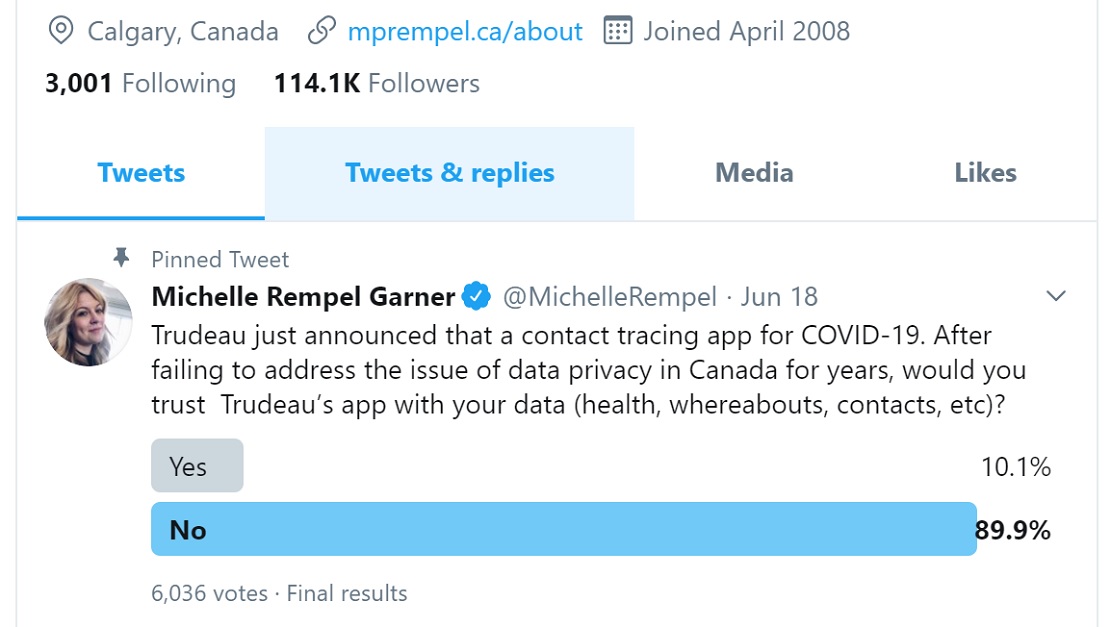Open the mprempel.ca/about link

click(x=465, y=32)
